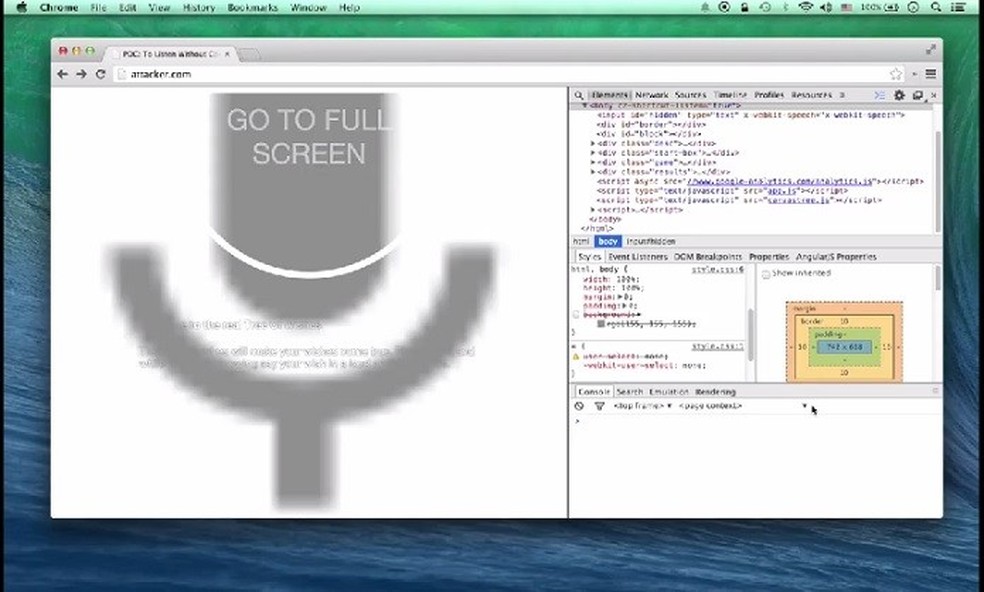Open the api.js script link
The height and width of the screenshot is (592, 984).
[783, 191]
